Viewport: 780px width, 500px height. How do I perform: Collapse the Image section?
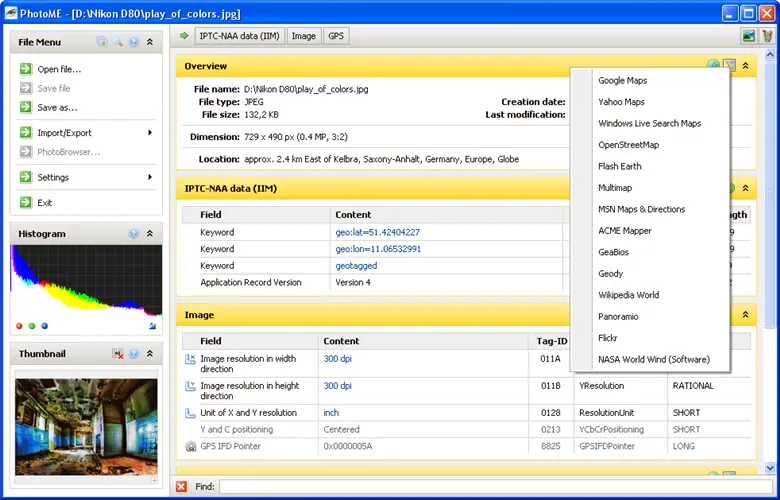pos(745,314)
